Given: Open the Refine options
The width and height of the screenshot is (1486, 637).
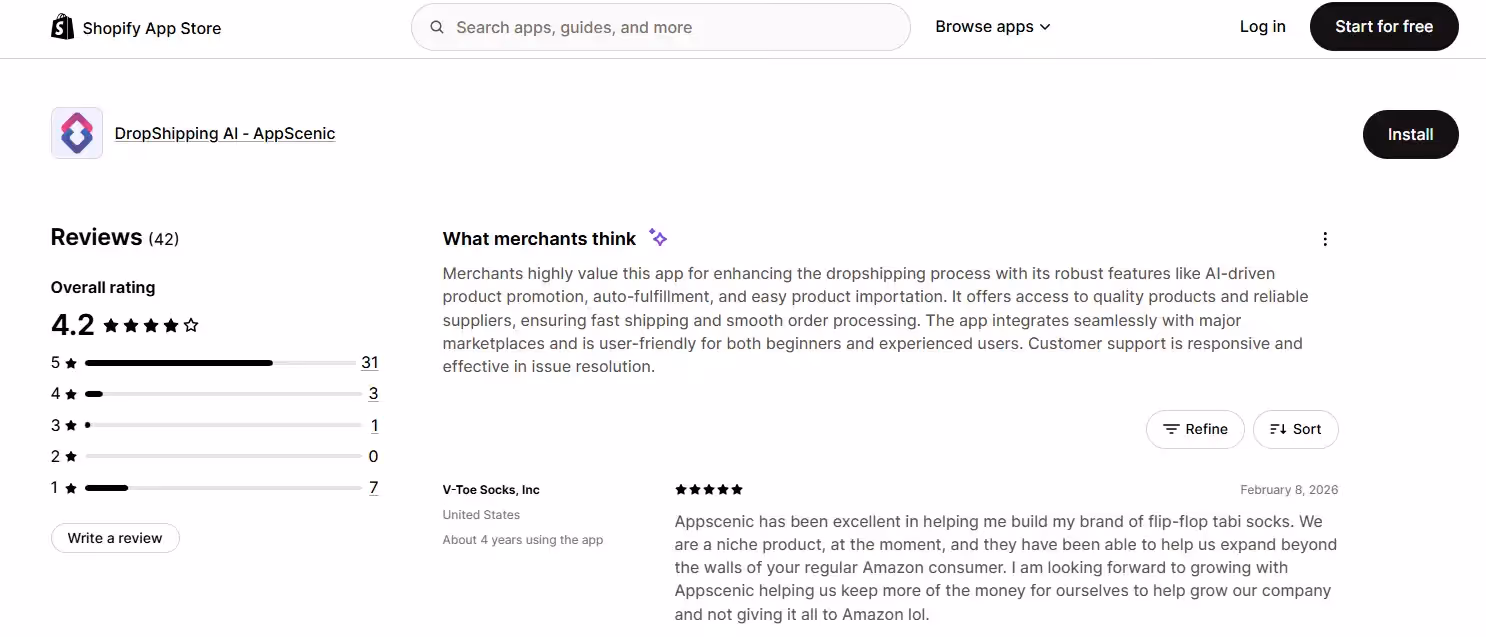Looking at the screenshot, I should click(1195, 429).
